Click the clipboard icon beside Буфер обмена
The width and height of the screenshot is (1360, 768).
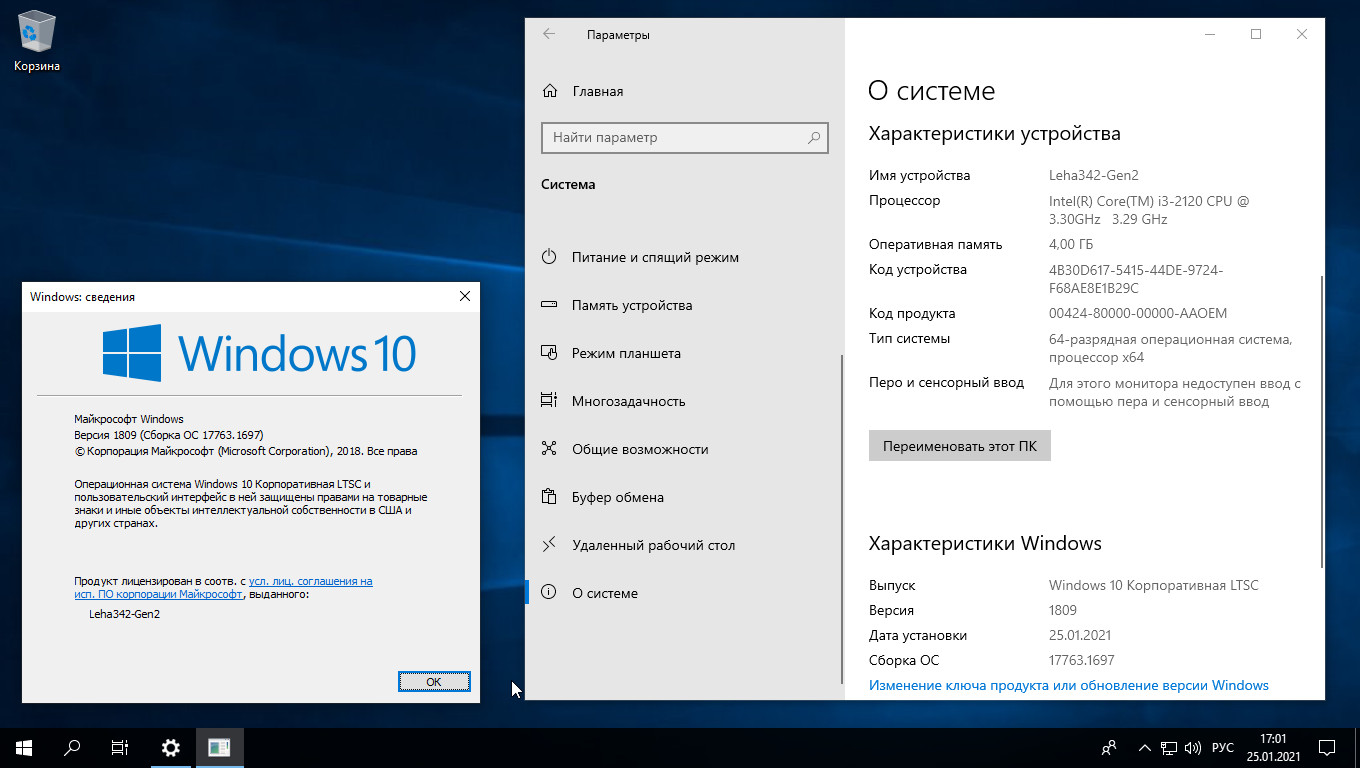point(549,497)
